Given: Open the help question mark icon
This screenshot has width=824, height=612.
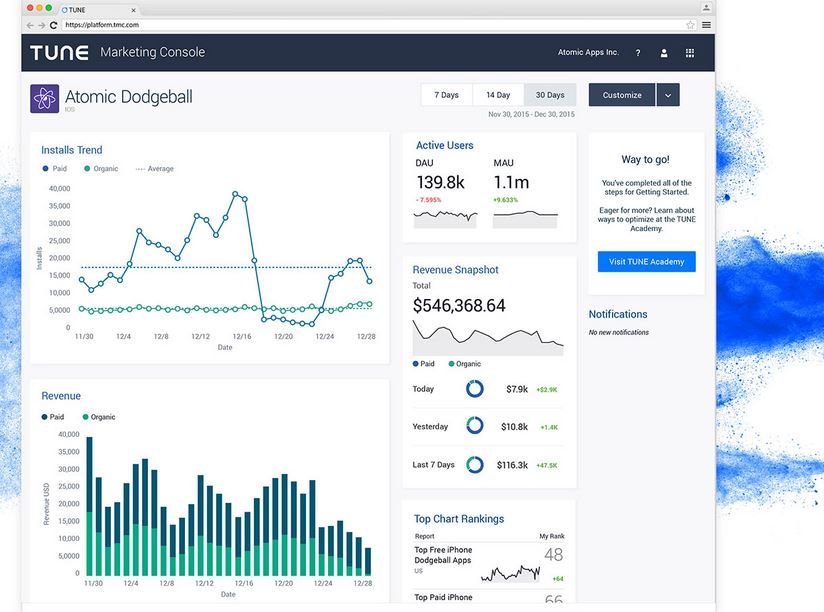Looking at the screenshot, I should pos(638,53).
